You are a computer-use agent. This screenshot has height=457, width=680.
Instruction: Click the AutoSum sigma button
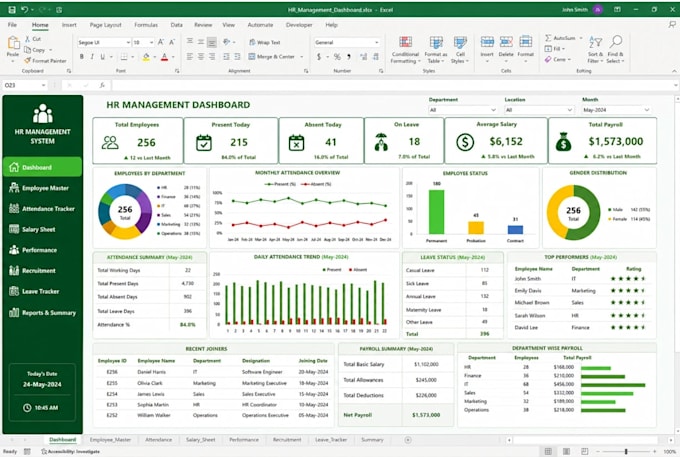pos(559,38)
